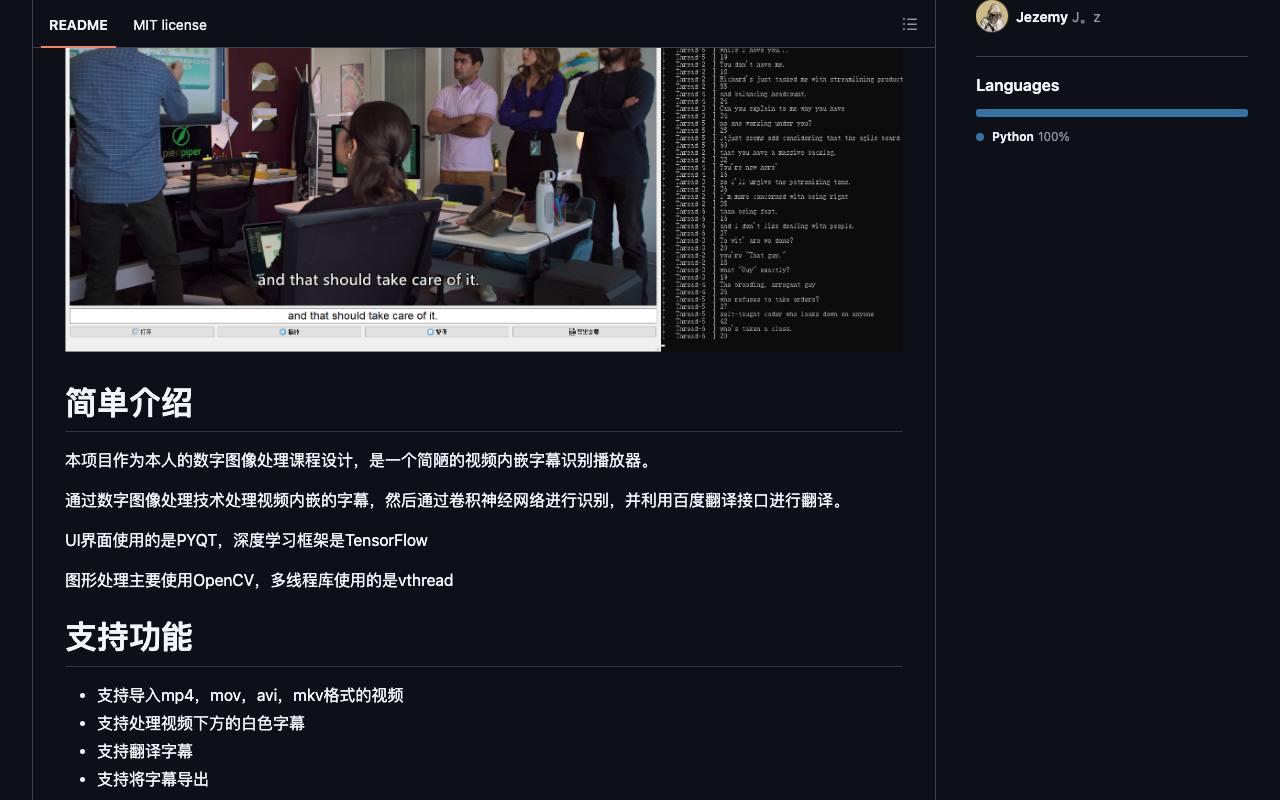This screenshot has height=800, width=1280.
Task: Click the line starting with 通过数字图像处理技术
Action: point(457,500)
